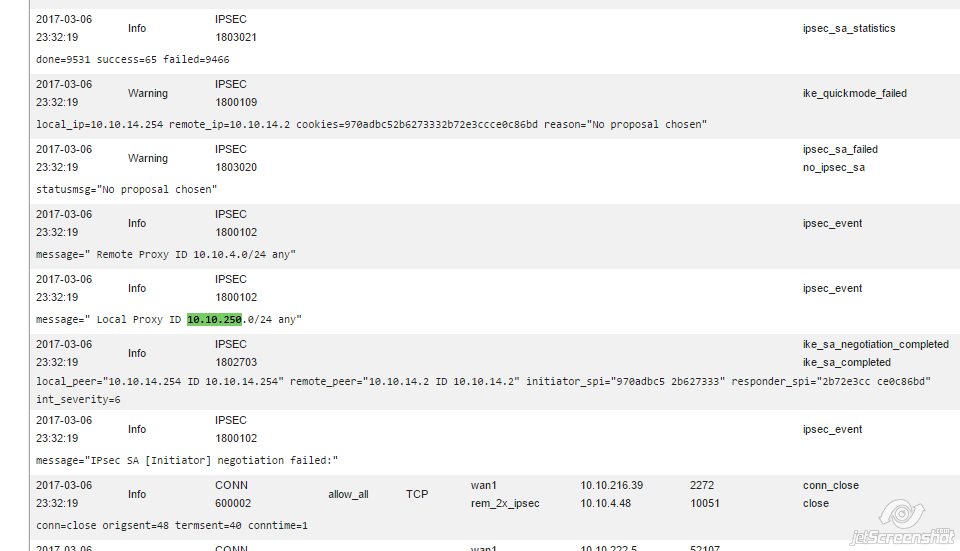Click the Warning severity beside ike_quickmode_failed
960x551 pixels.
(x=148, y=93)
